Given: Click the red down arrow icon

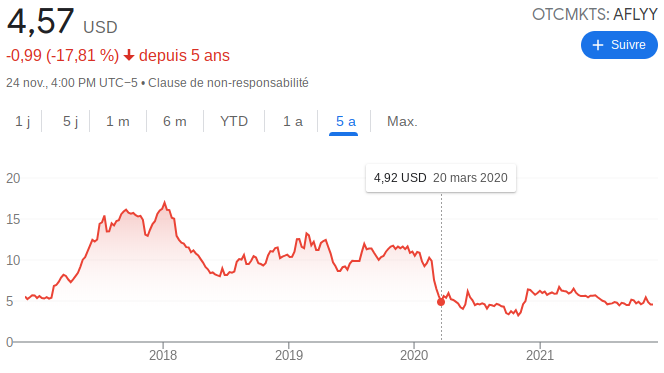Looking at the screenshot, I should click(129, 55).
